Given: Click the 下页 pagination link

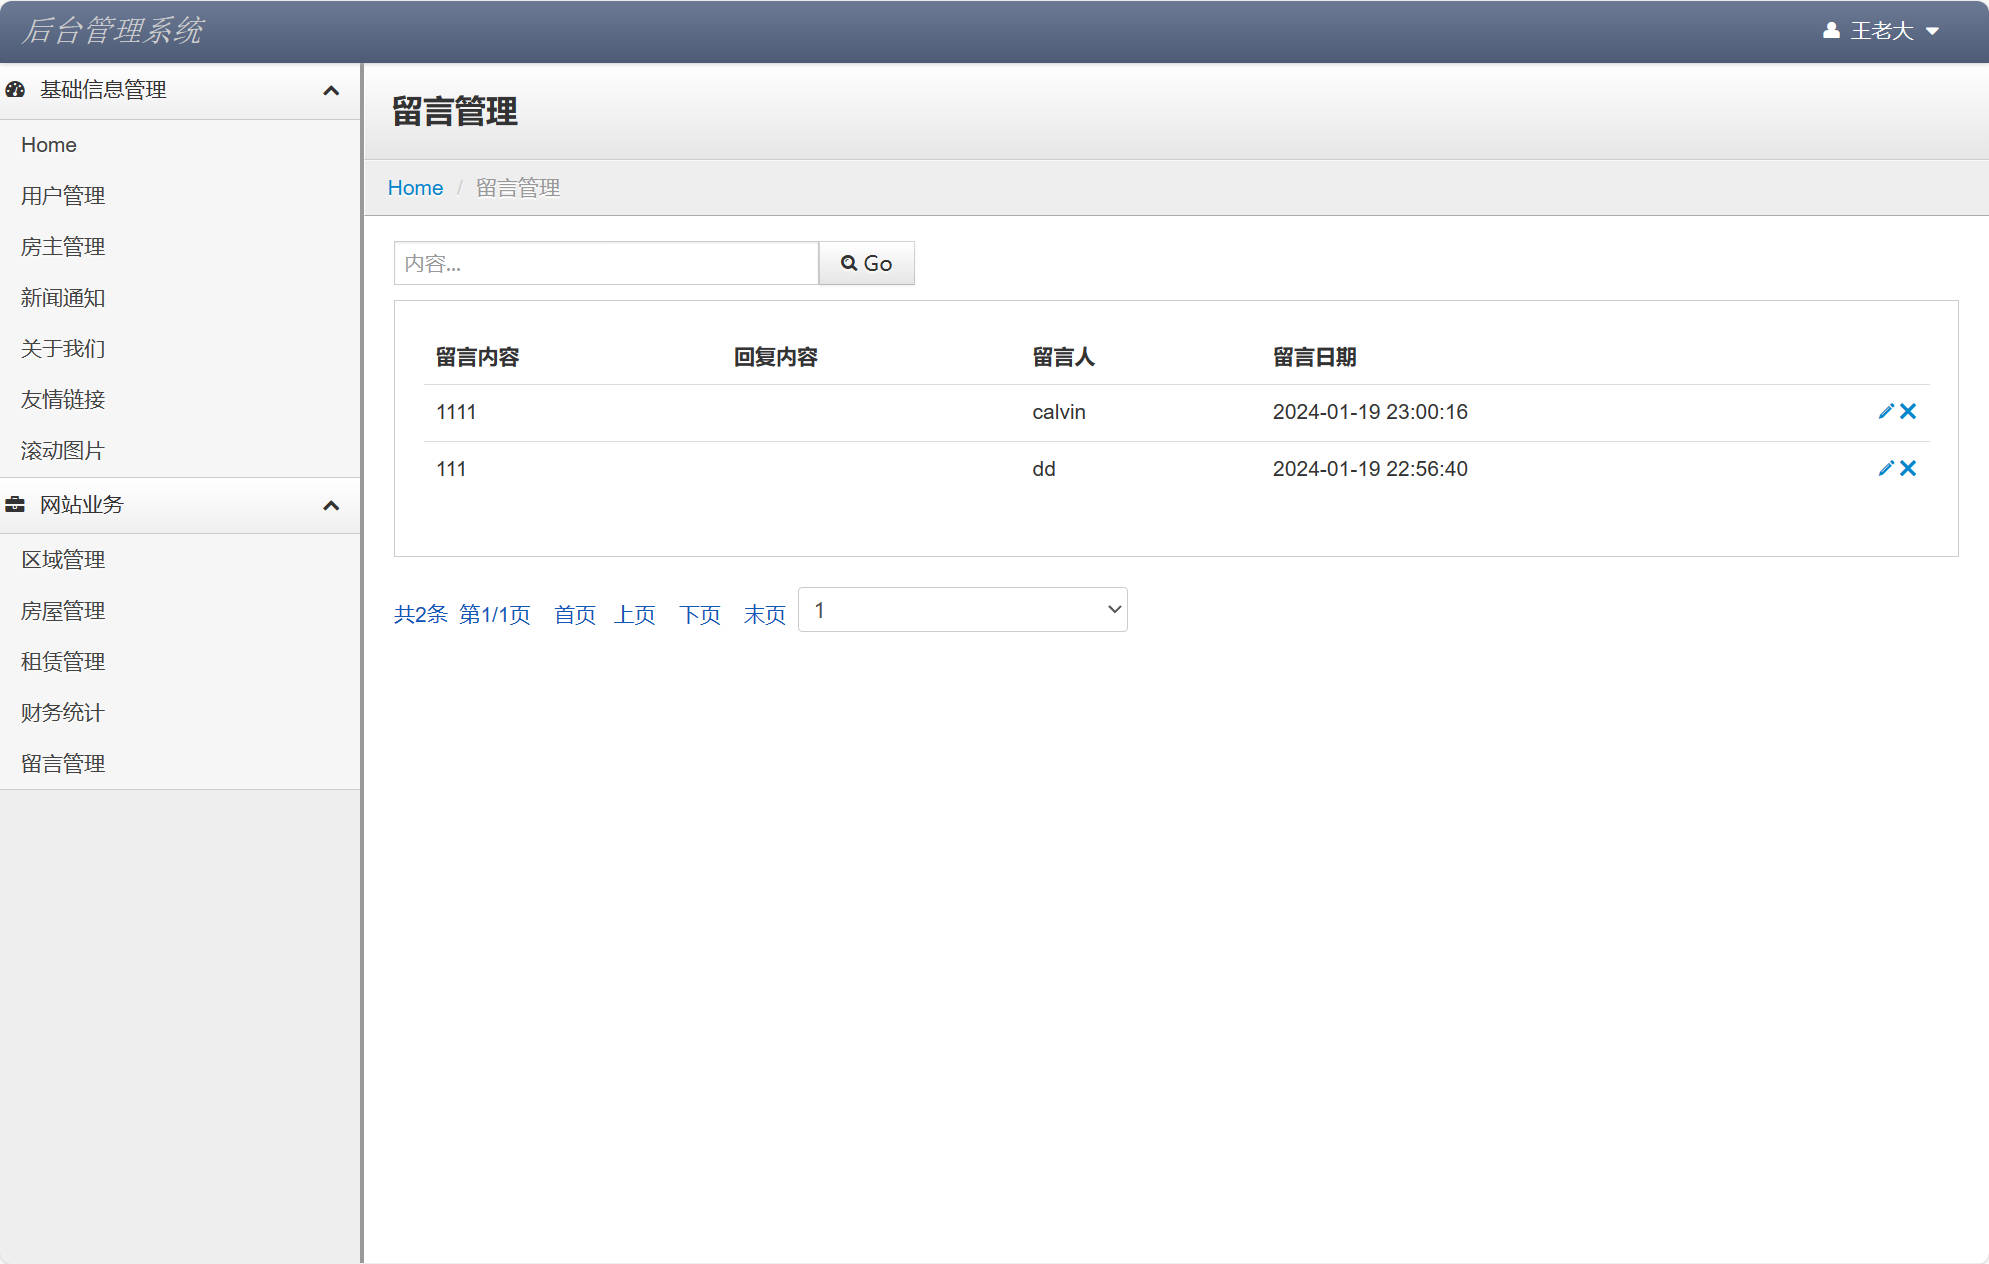Looking at the screenshot, I should pos(700,615).
